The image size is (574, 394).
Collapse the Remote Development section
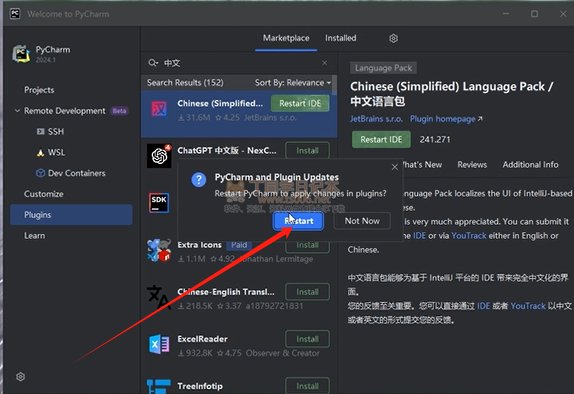(x=17, y=111)
